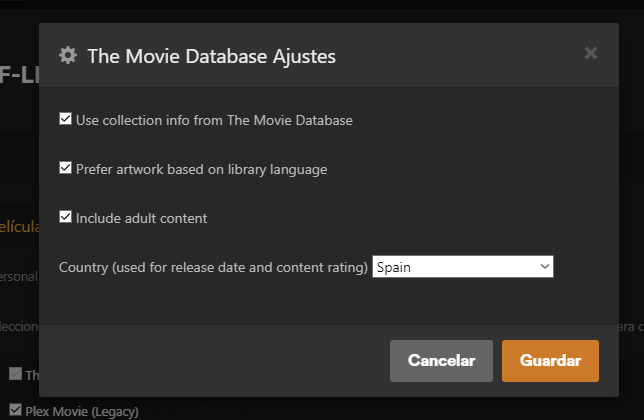
Task: Click 'Prefer artwork based on library language' label
Action: [202, 170]
